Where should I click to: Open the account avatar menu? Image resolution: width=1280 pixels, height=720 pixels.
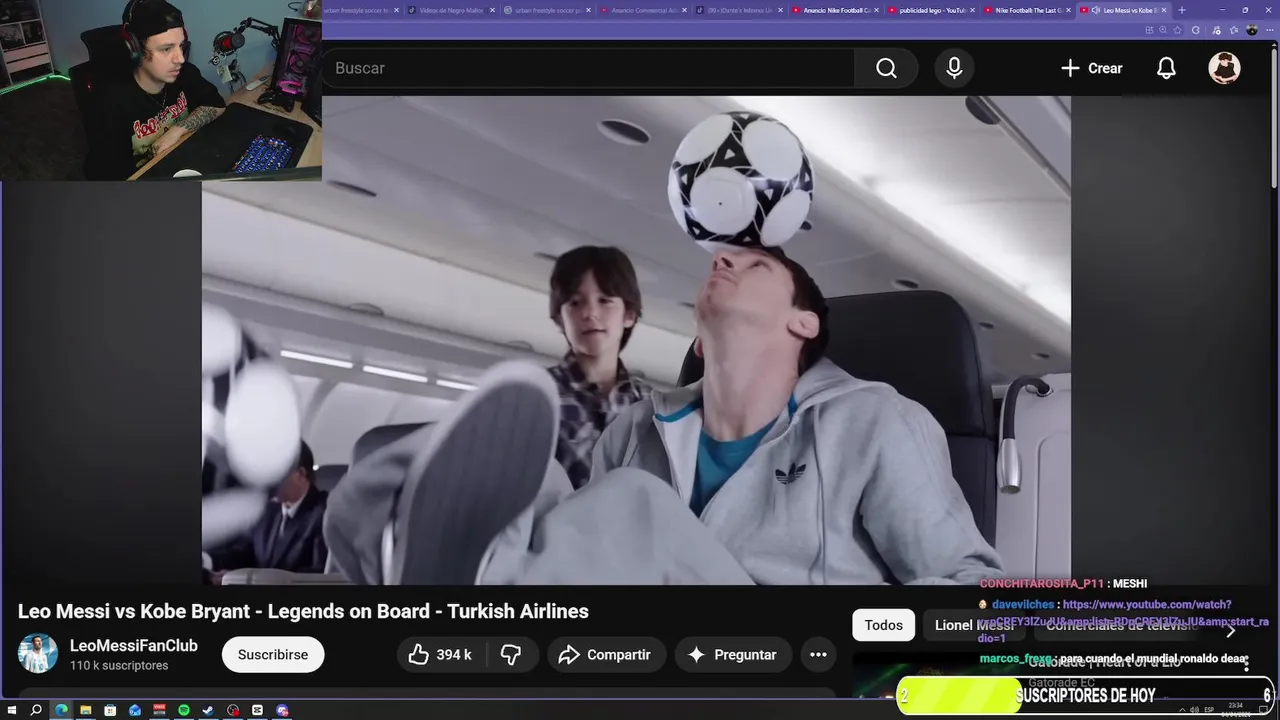1224,68
